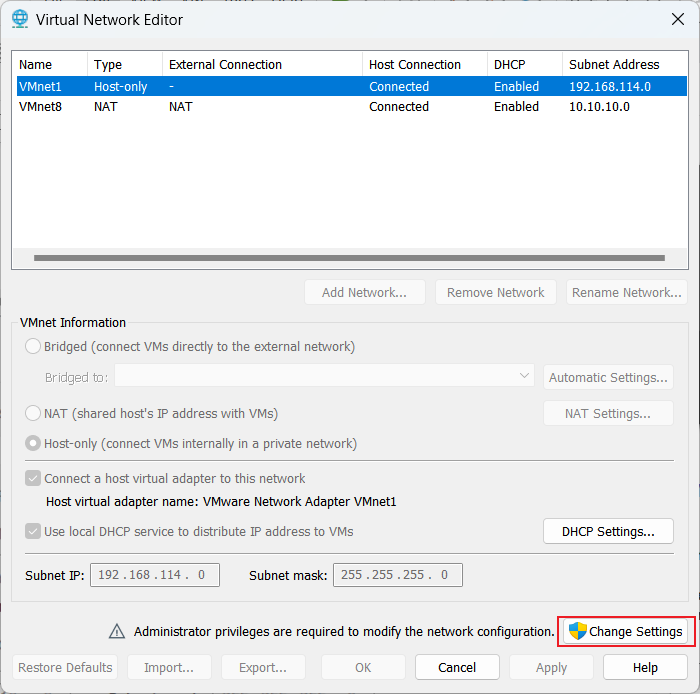This screenshot has width=700, height=694.
Task: Click Restore Defaults button
Action: pyautogui.click(x=65, y=667)
